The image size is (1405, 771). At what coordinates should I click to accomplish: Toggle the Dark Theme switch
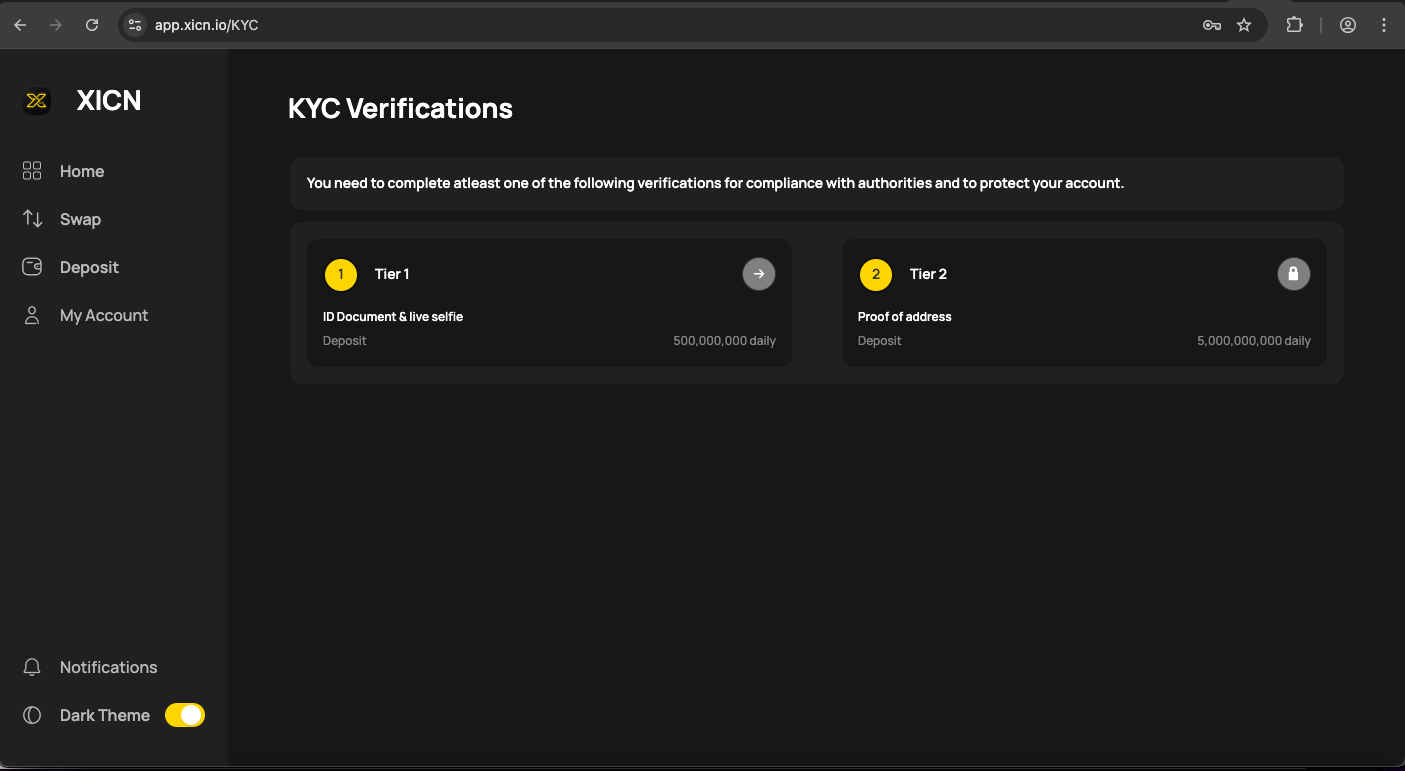185,715
